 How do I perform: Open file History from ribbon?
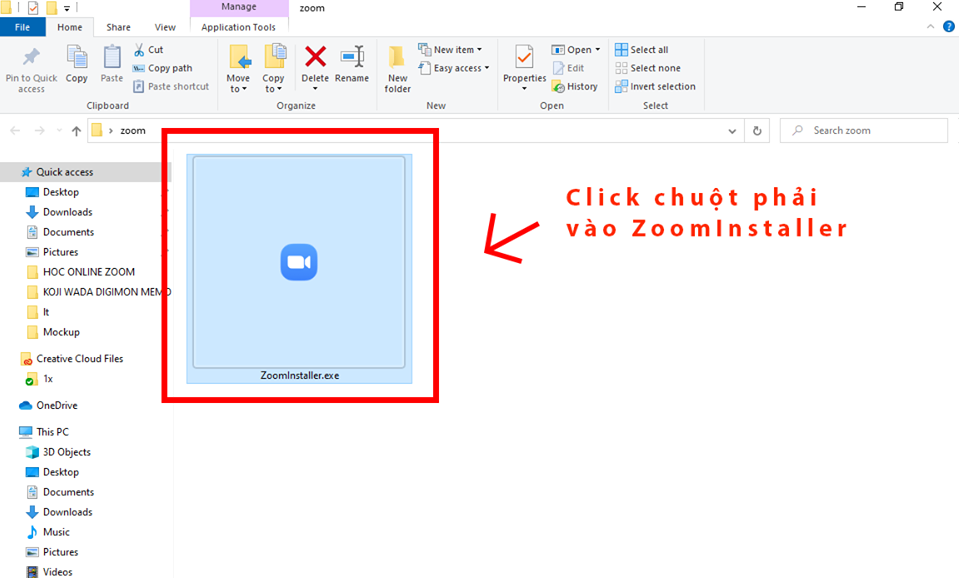click(575, 86)
